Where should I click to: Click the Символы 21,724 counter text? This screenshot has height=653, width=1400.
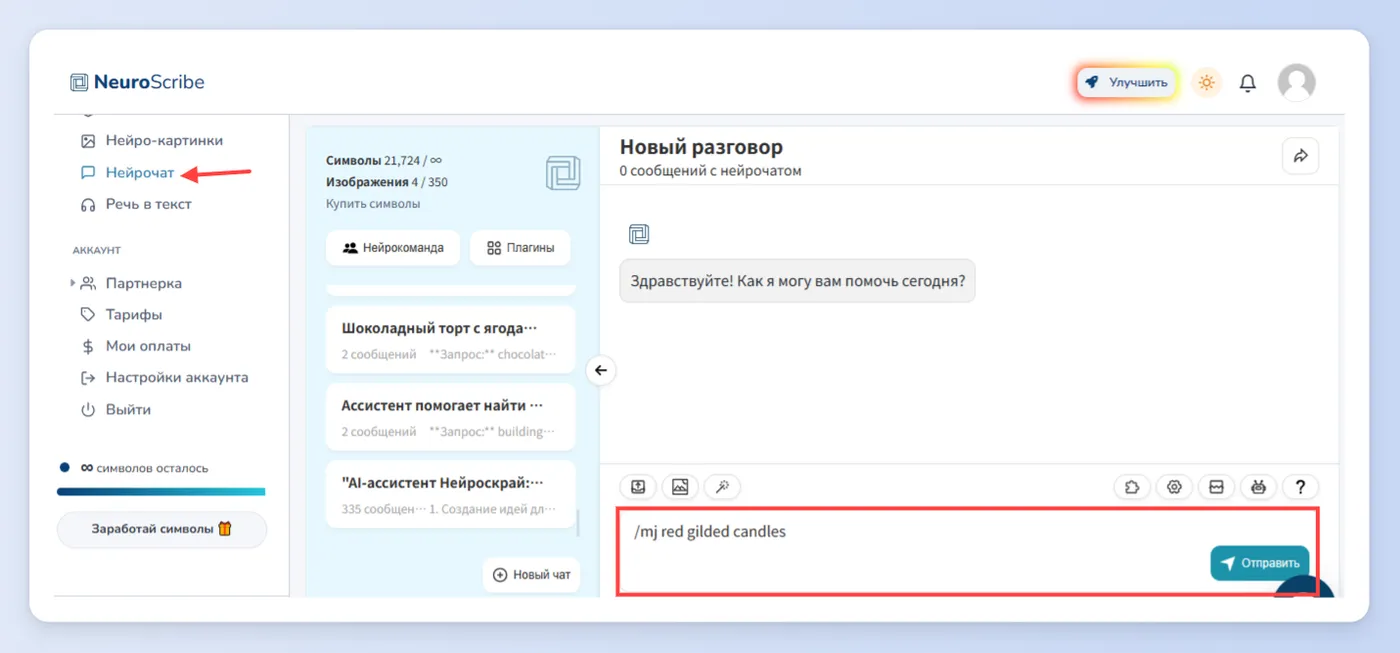pyautogui.click(x=384, y=160)
